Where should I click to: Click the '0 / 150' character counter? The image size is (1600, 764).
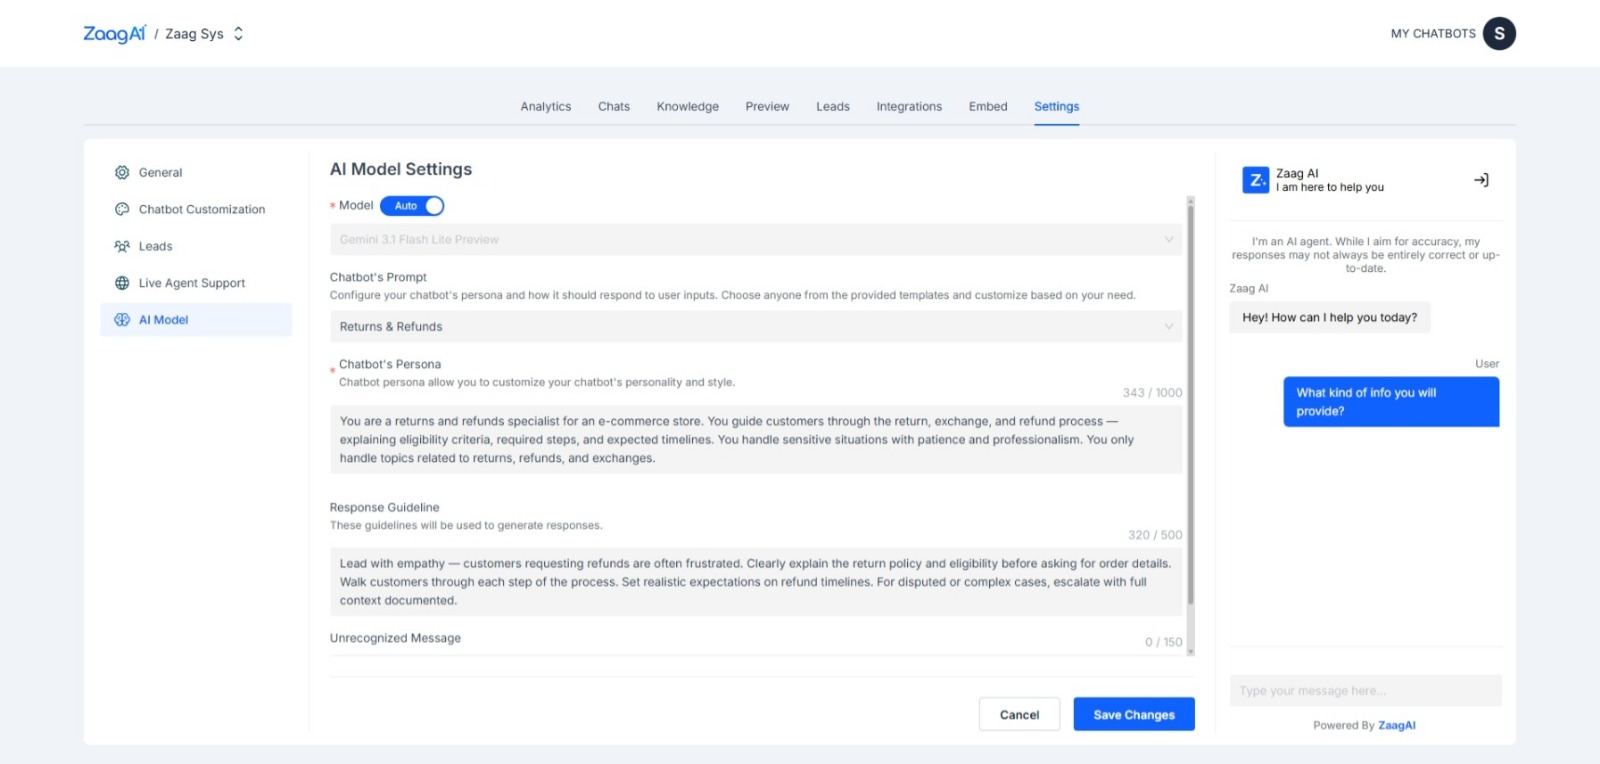tap(1164, 643)
